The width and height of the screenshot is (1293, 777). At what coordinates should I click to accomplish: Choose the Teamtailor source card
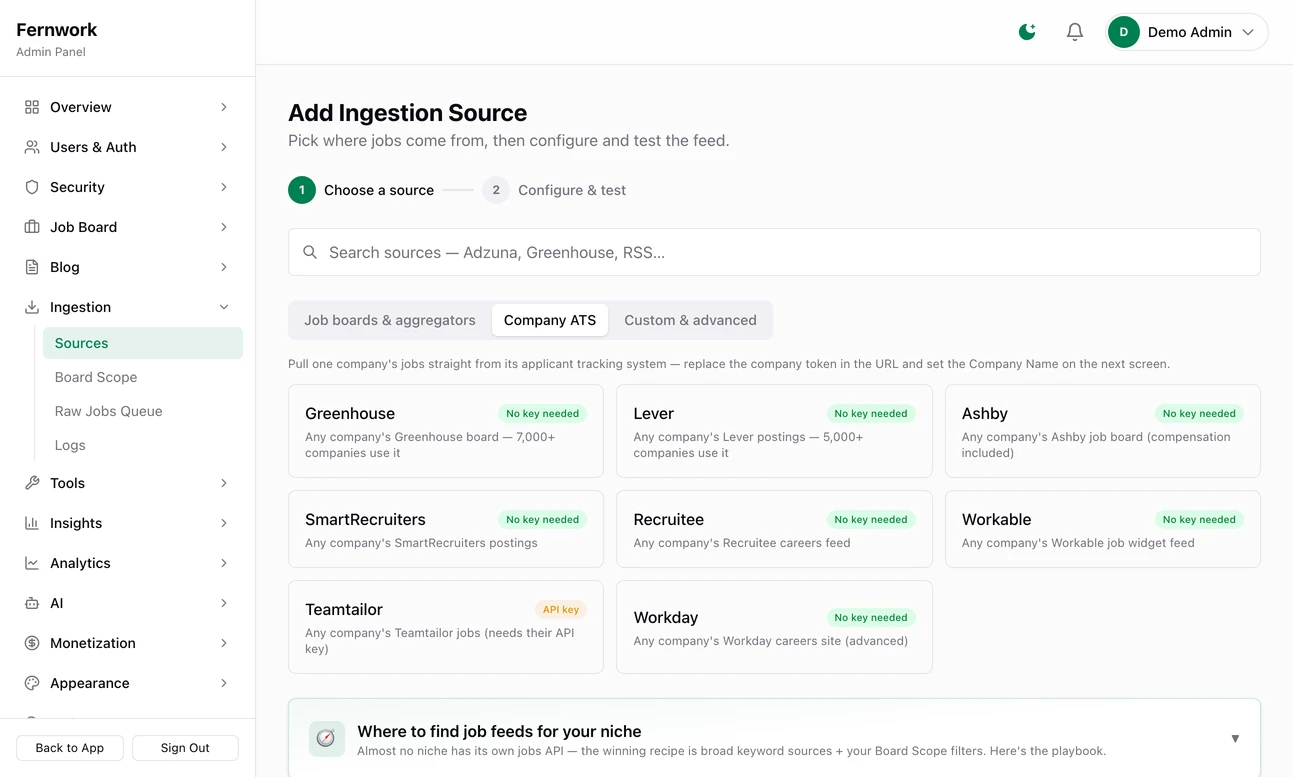coord(446,627)
